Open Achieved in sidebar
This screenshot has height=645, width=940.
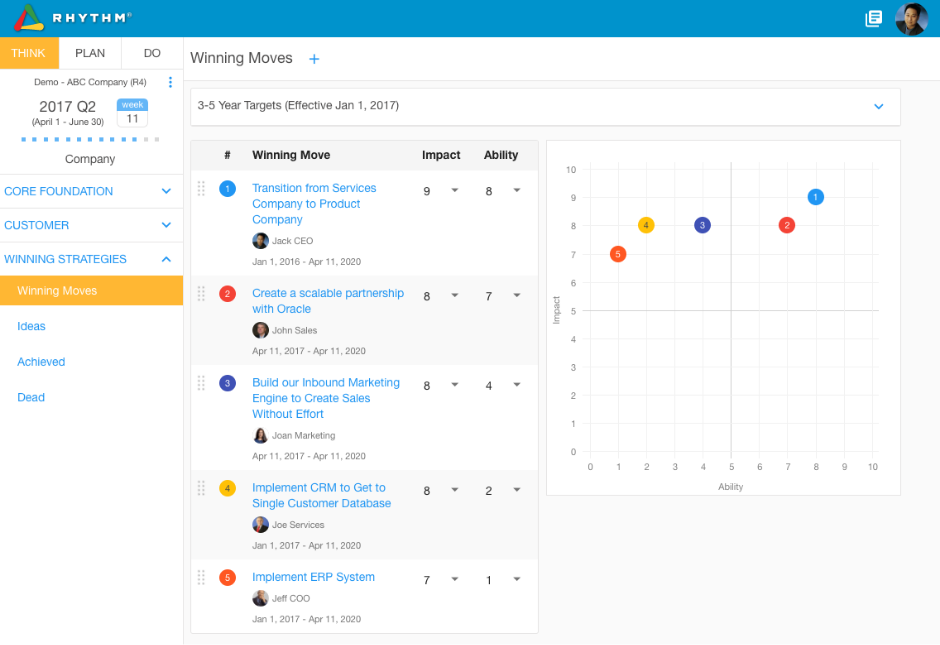tap(41, 362)
